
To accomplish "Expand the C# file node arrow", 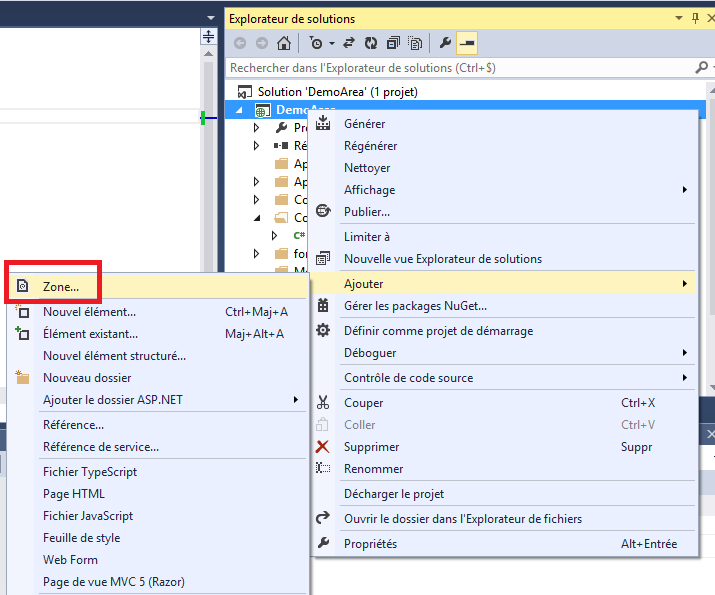I will [274, 235].
